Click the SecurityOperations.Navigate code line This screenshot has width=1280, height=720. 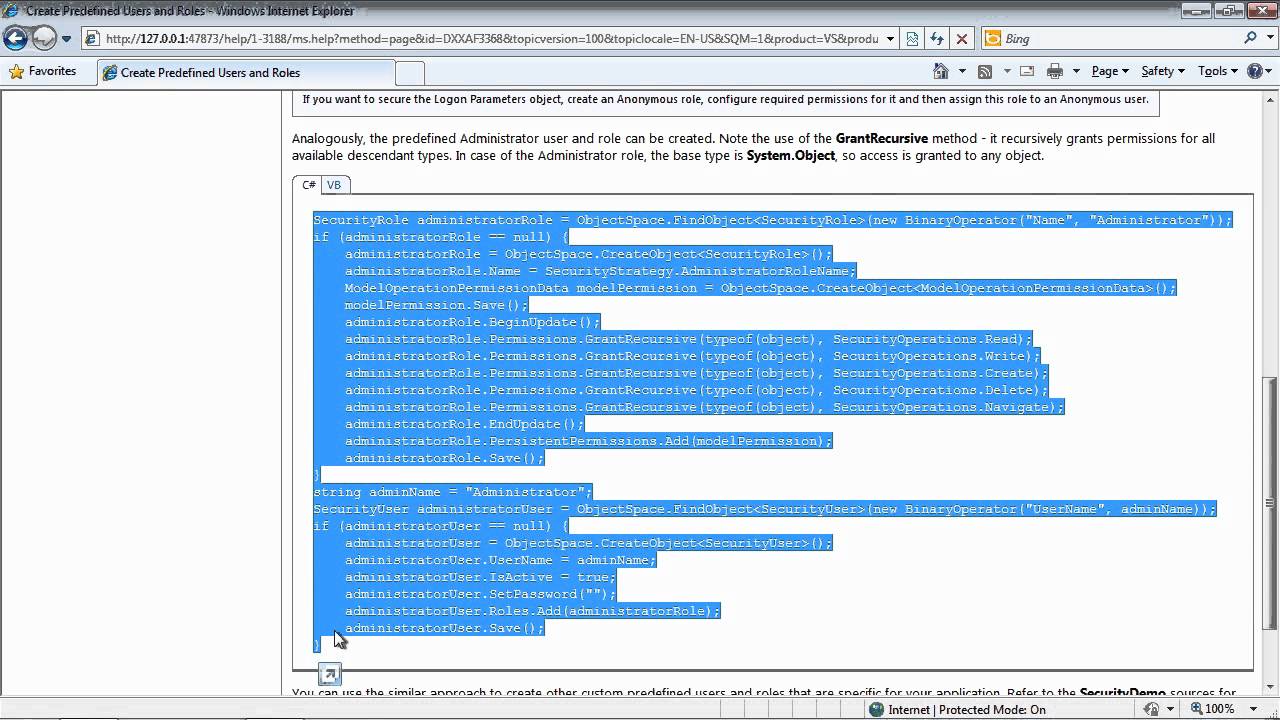click(x=704, y=407)
